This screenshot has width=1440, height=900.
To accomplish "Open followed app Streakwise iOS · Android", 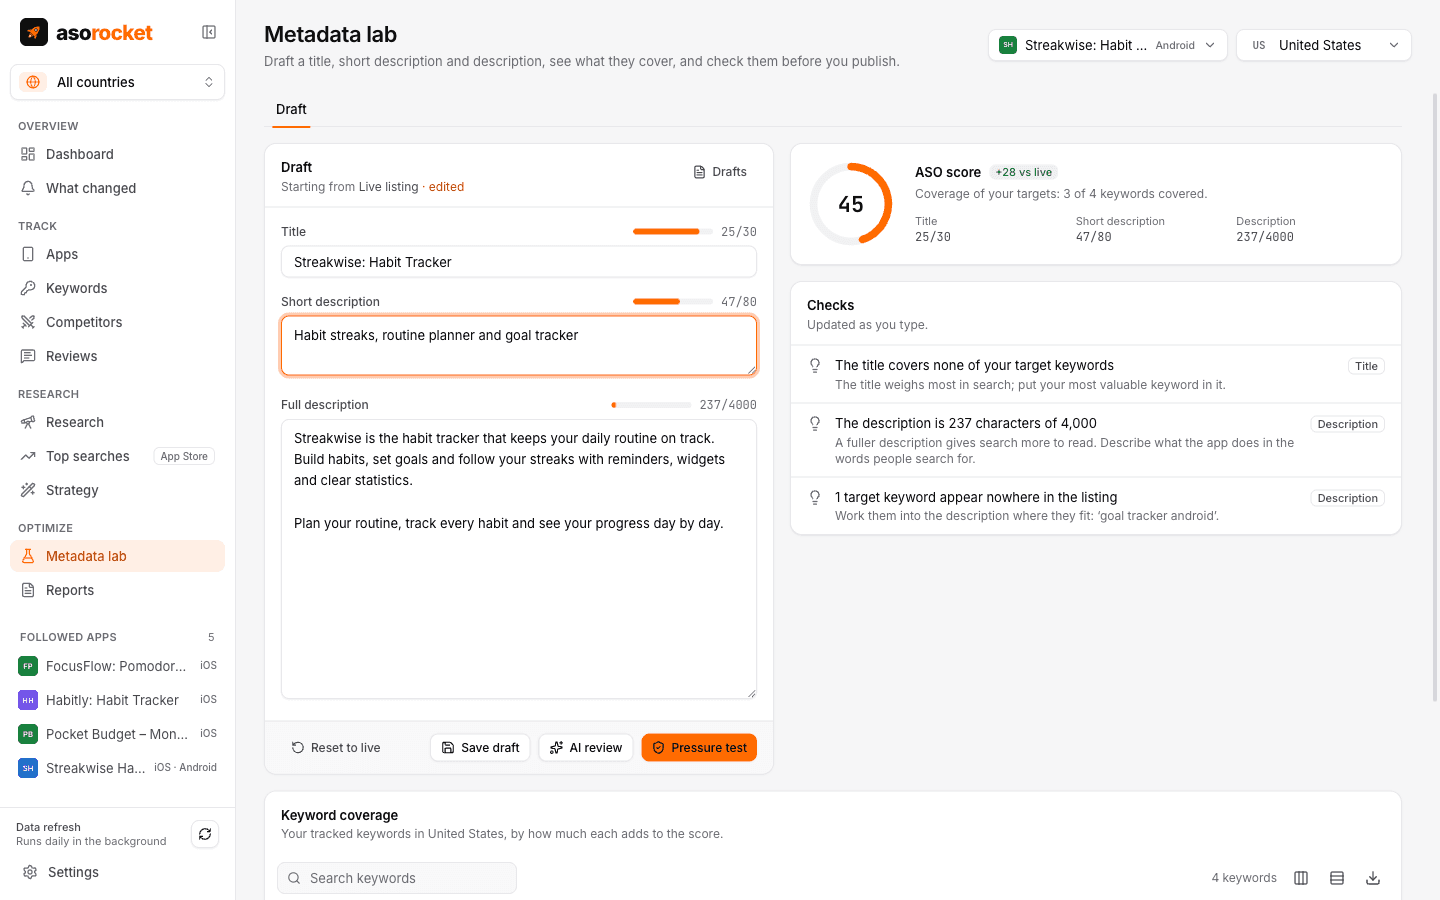I will click(117, 768).
